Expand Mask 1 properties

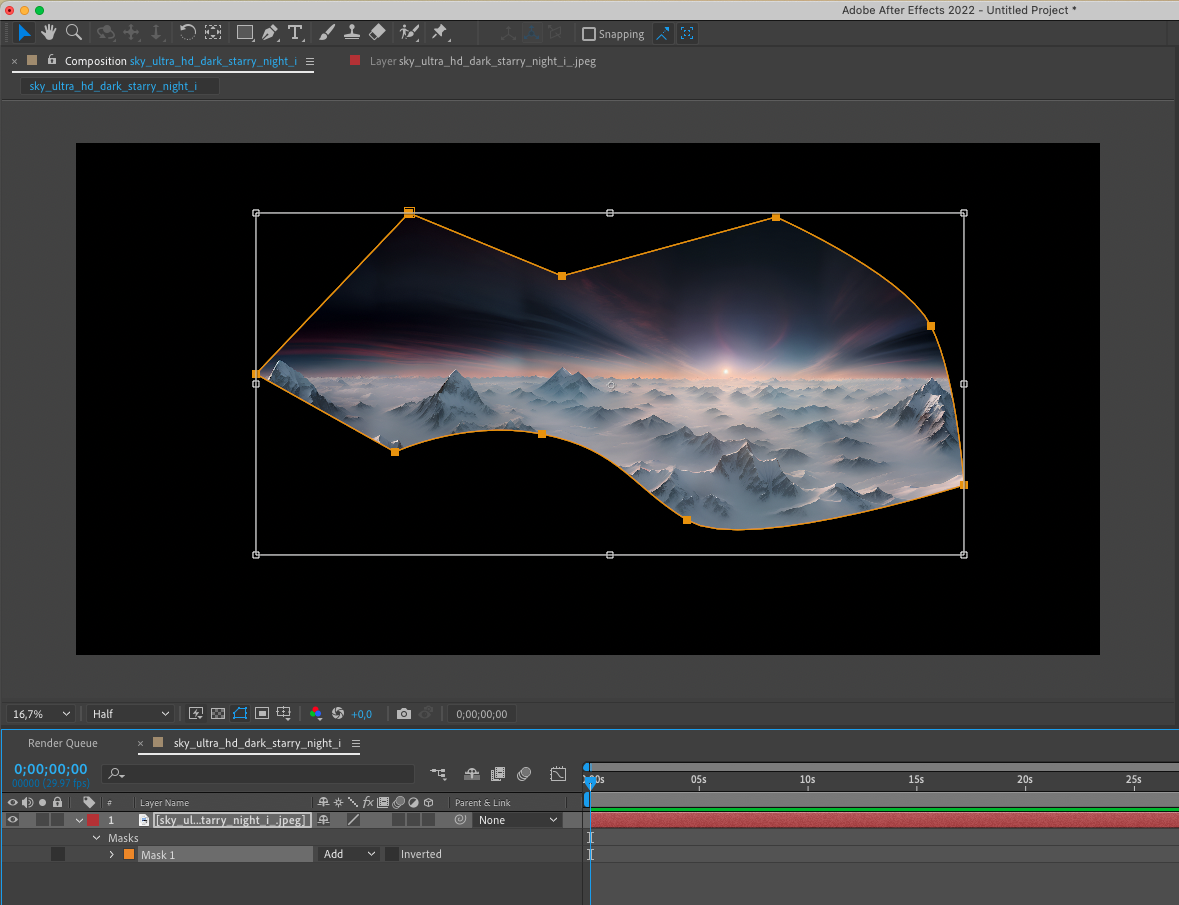pos(111,854)
